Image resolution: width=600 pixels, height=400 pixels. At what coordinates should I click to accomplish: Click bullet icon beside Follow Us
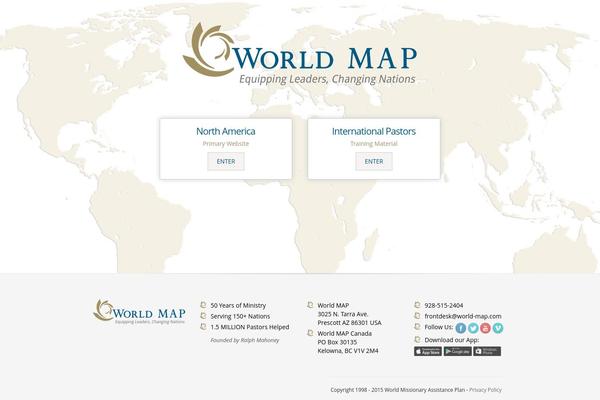point(417,327)
